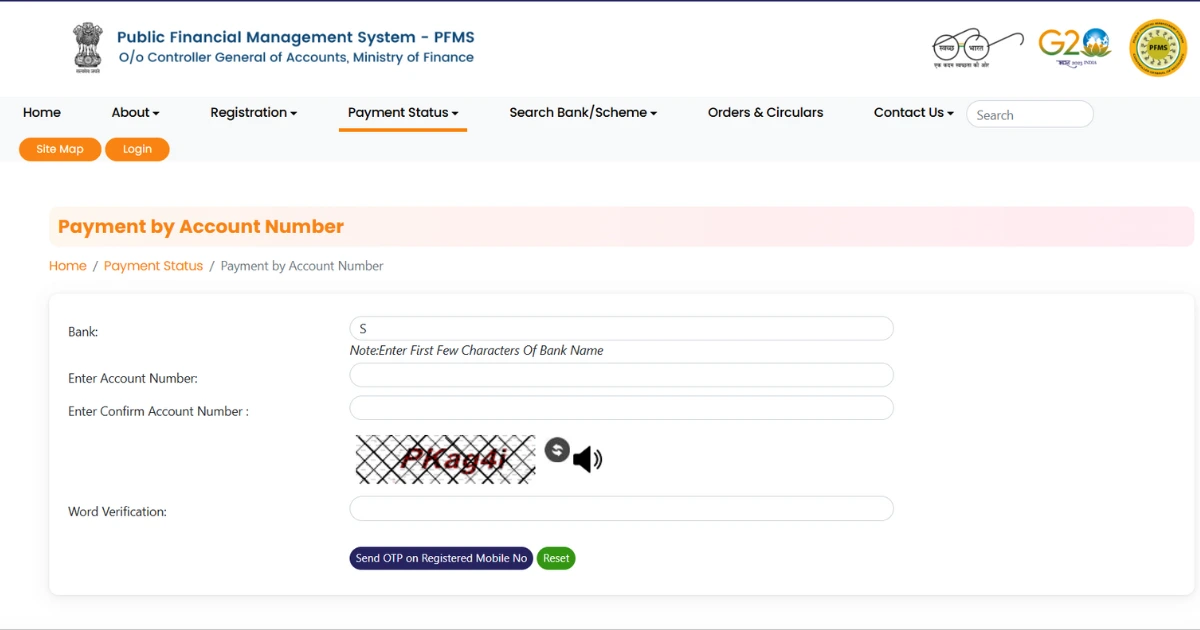This screenshot has height=630, width=1200.
Task: Click the national emblem logo
Action: click(87, 48)
